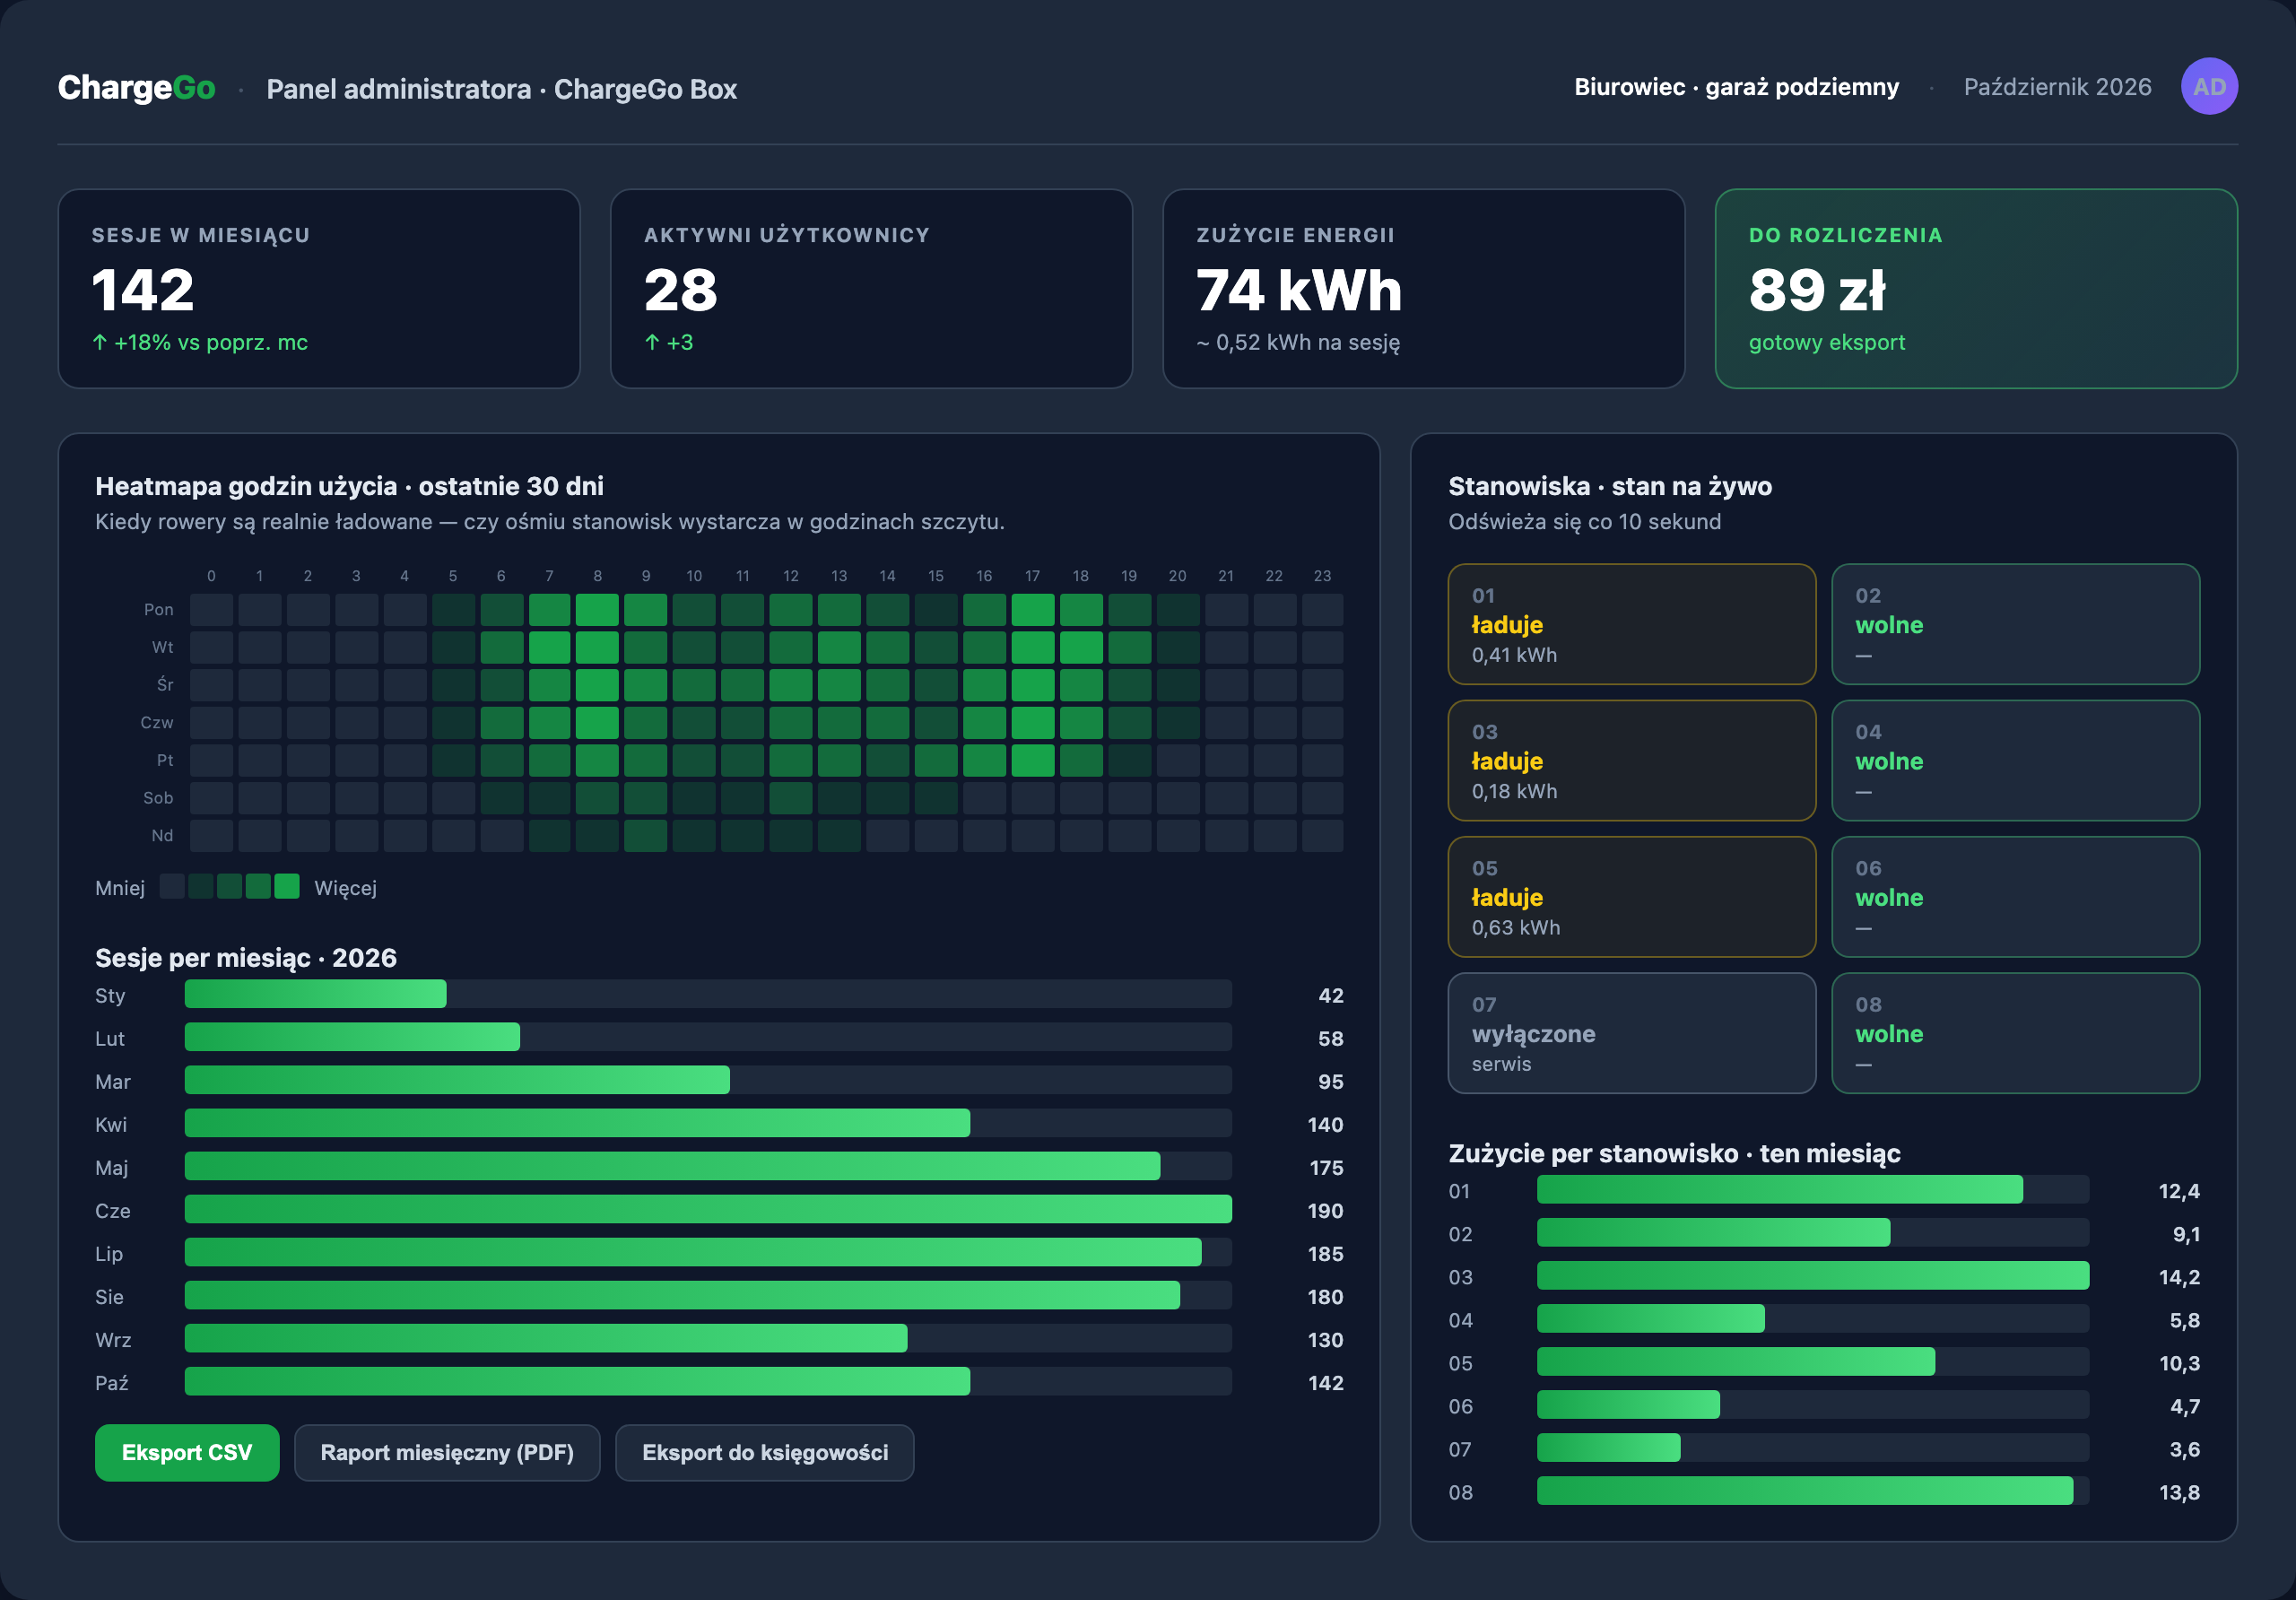The image size is (2296, 1600).
Task: Open the Zużycie energii card
Action: 1424,288
